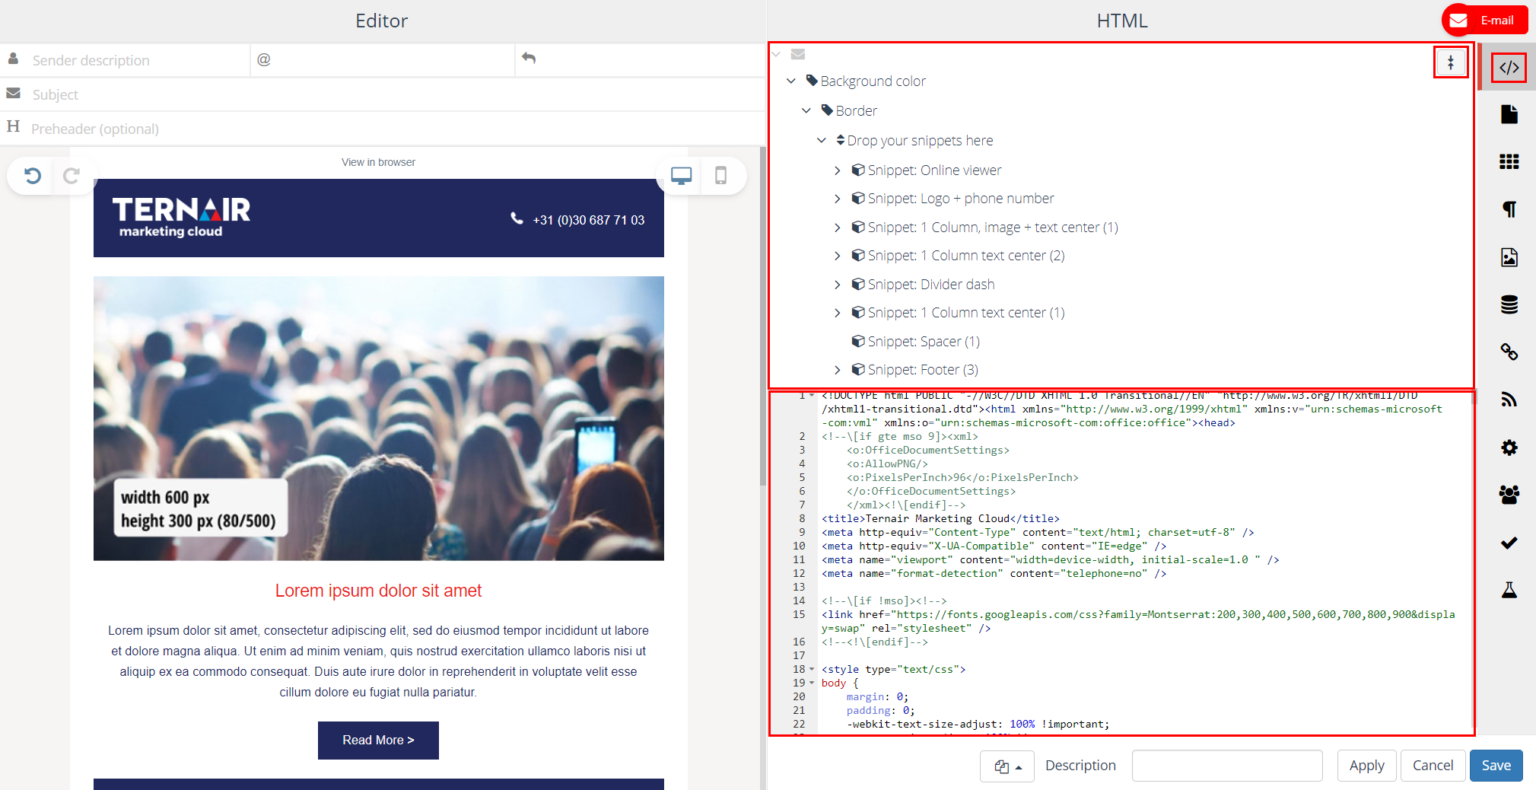This screenshot has width=1536, height=790.
Task: Expand Snippet: Online viewer node
Action: (x=837, y=170)
